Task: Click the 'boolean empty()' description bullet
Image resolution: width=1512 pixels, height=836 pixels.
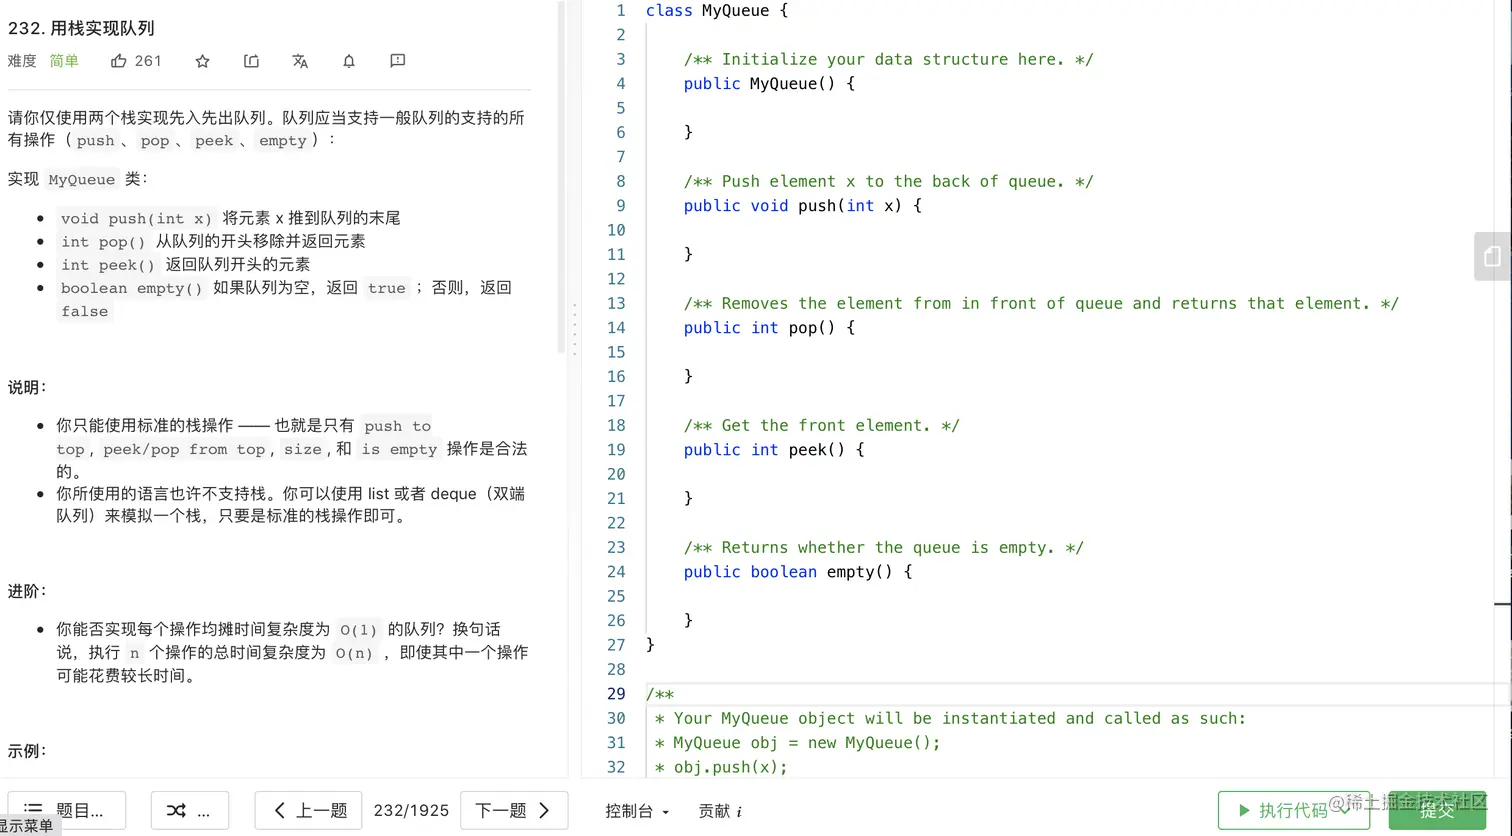Action: [286, 299]
